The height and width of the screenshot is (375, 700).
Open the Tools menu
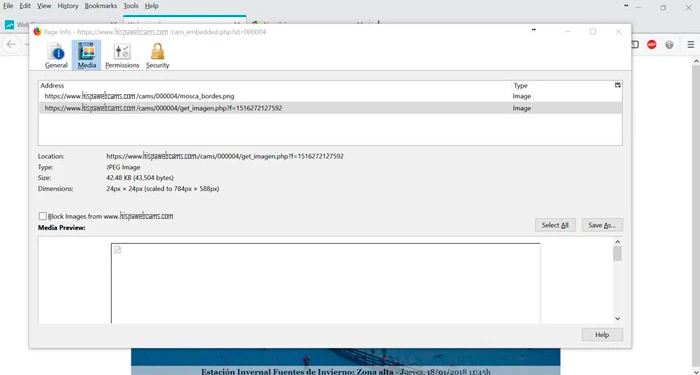[131, 6]
